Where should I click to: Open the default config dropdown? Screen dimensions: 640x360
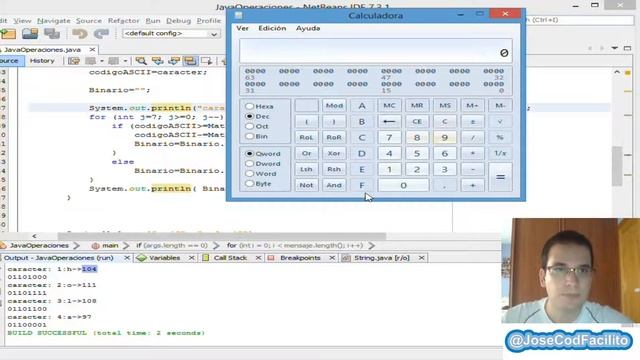pyautogui.click(x=171, y=33)
